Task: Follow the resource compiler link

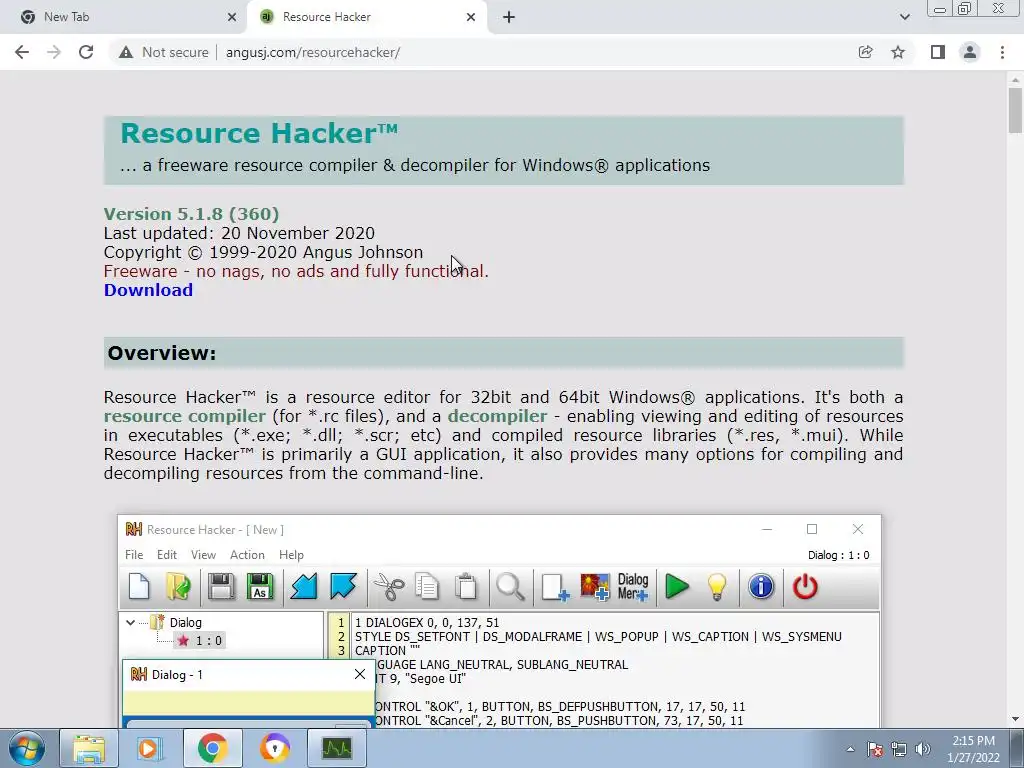Action: [x=184, y=416]
